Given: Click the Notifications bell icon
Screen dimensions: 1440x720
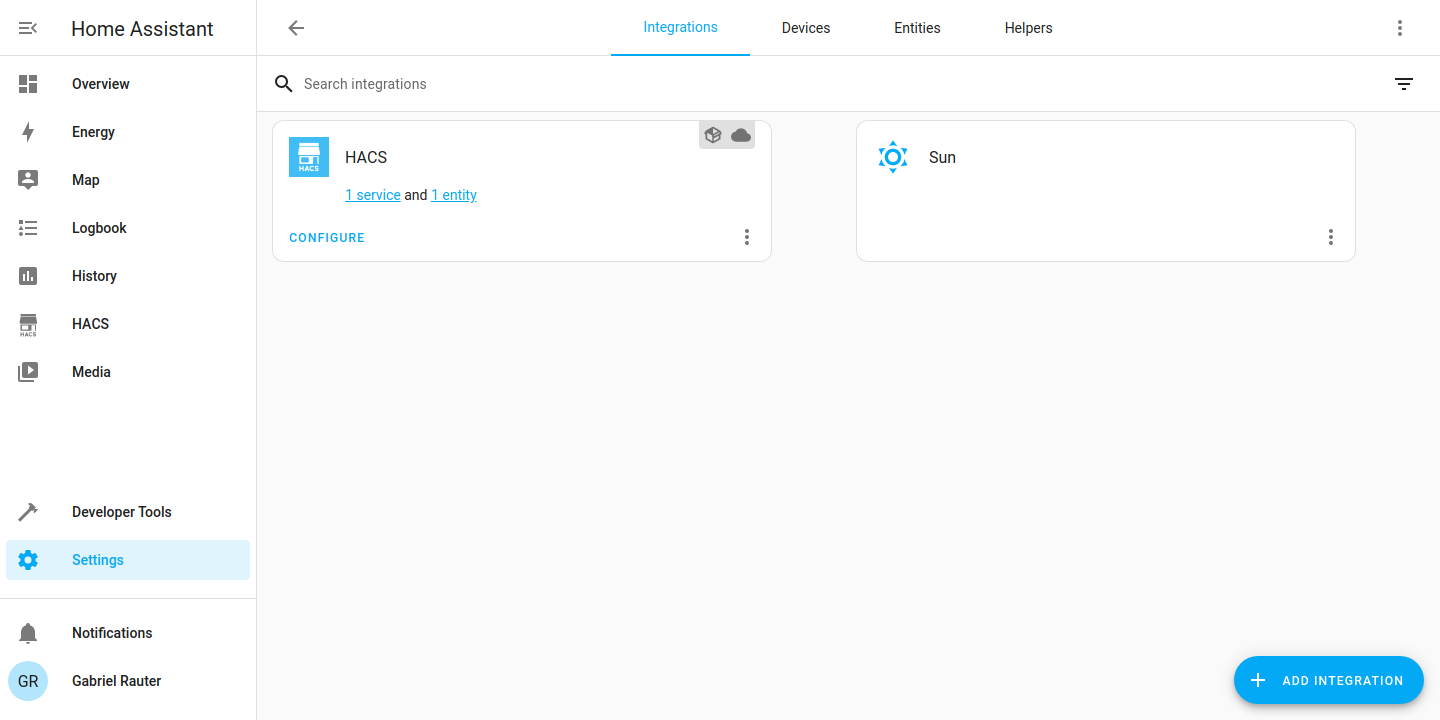Looking at the screenshot, I should 28,633.
